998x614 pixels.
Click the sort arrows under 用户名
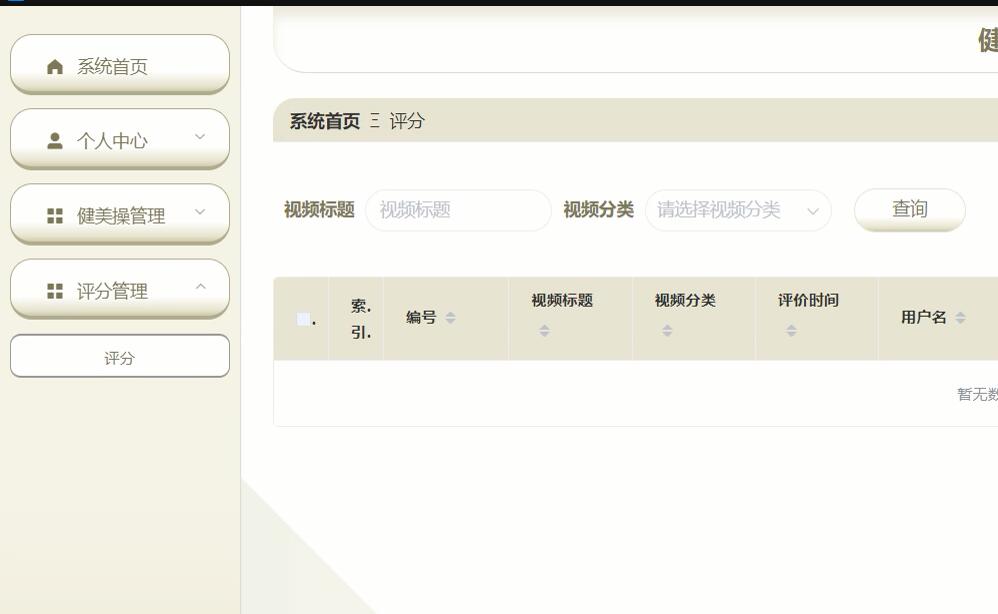click(x=963, y=318)
